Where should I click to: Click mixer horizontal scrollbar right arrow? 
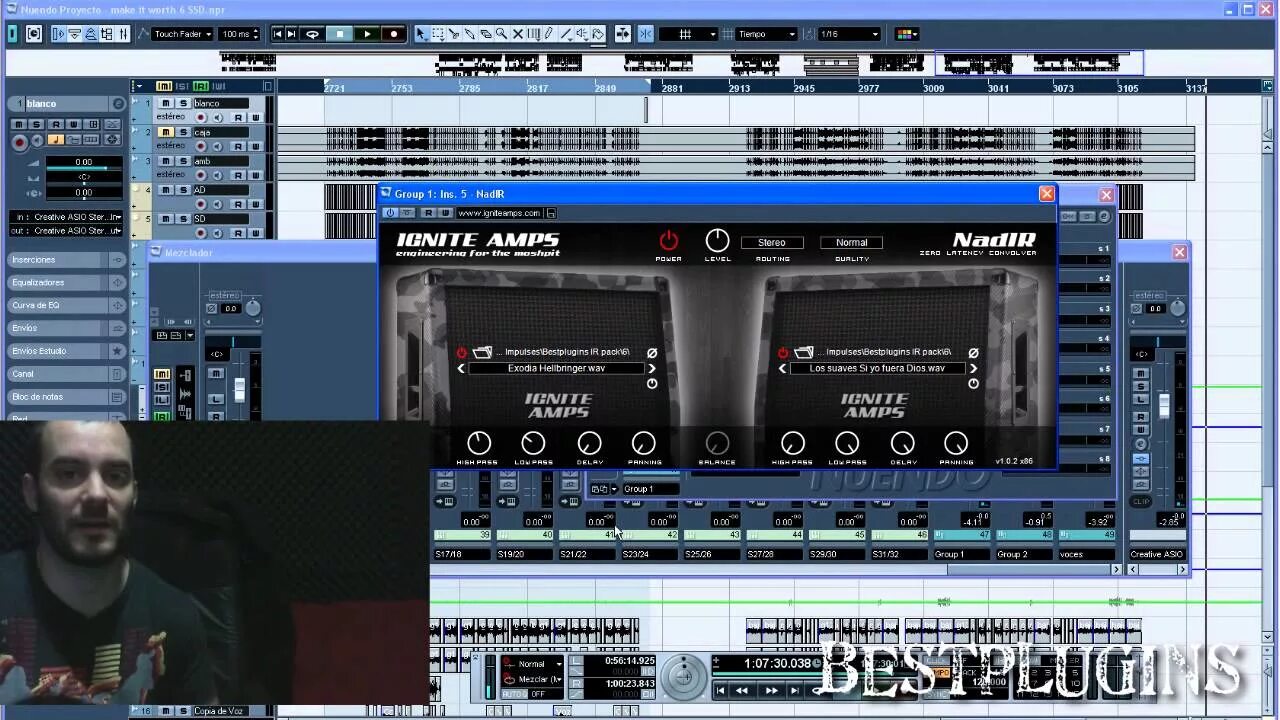point(1117,569)
